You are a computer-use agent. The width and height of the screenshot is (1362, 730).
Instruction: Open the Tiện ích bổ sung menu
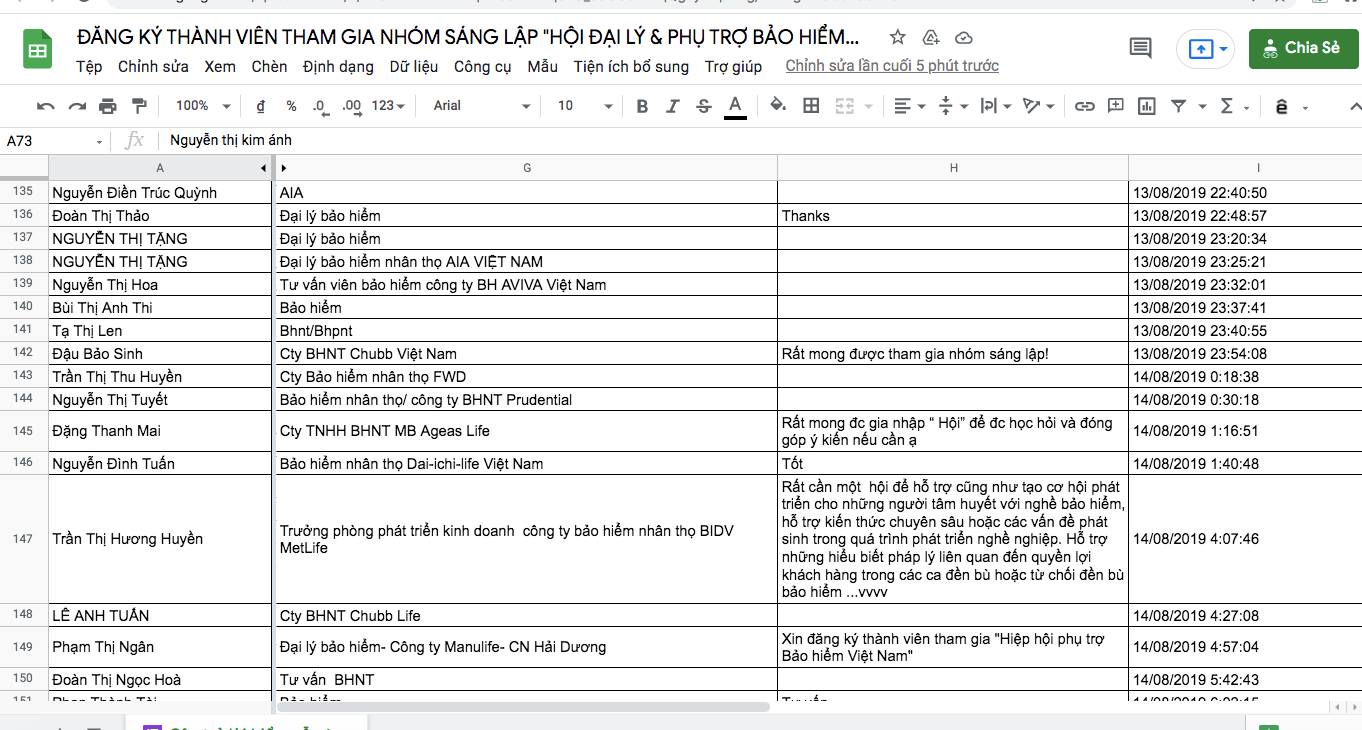click(x=631, y=66)
